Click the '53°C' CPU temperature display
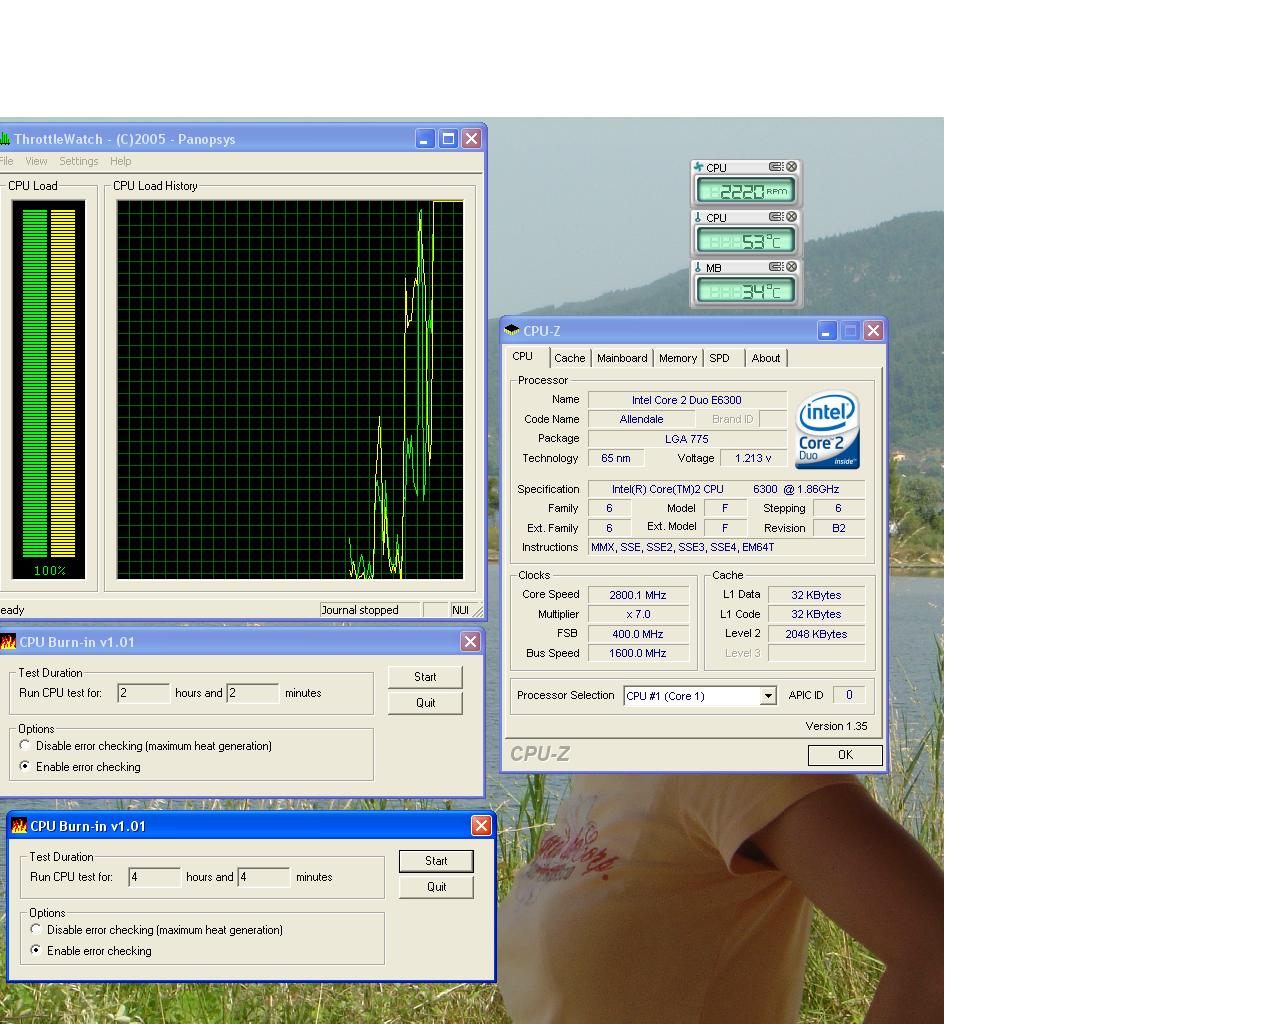This screenshot has width=1280, height=1024. point(746,240)
